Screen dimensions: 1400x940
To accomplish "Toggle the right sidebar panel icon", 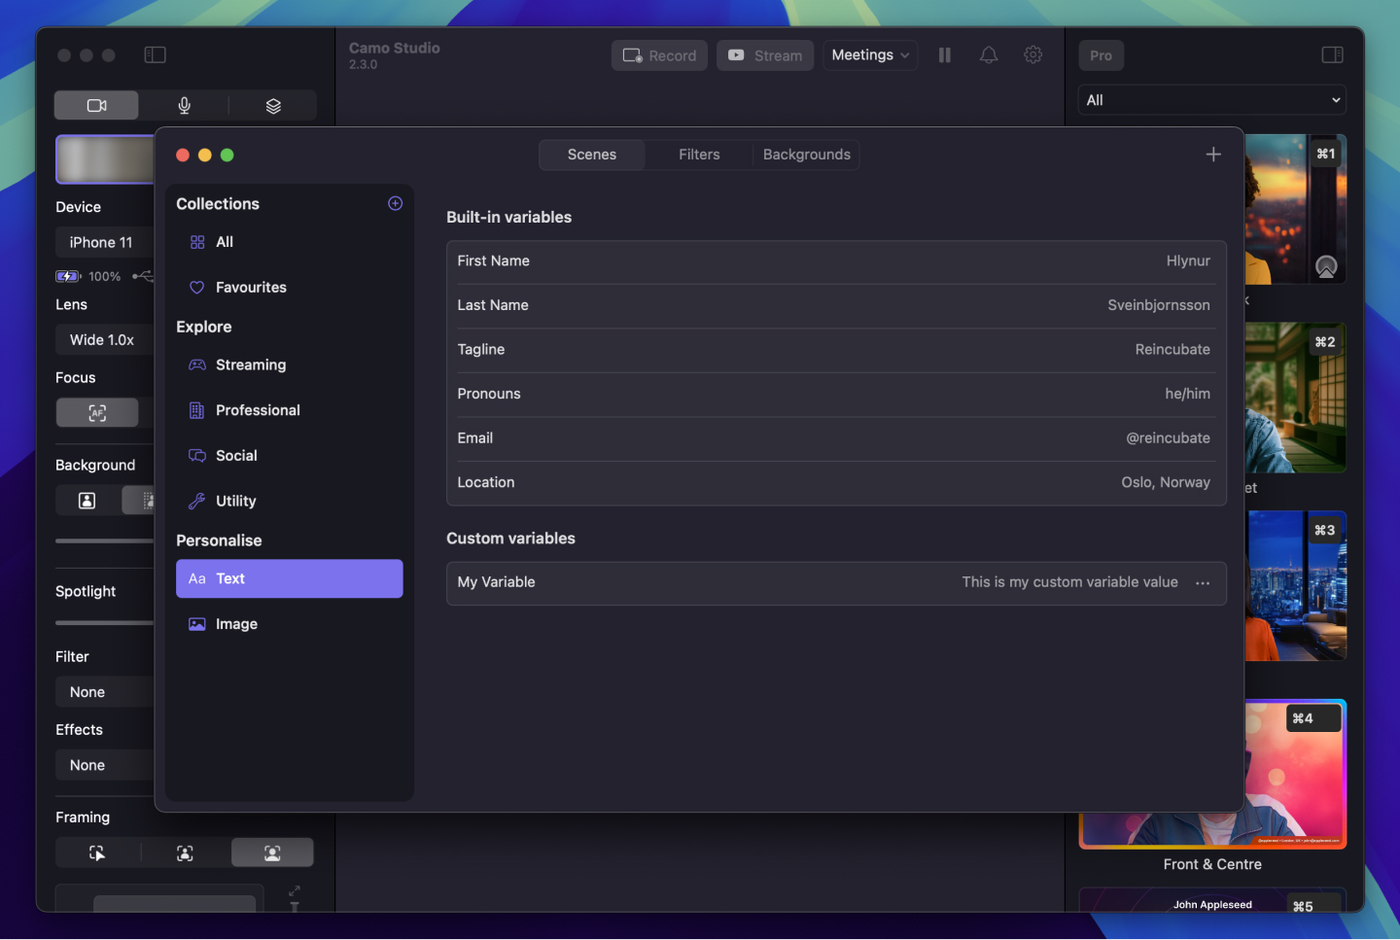I will click(x=1332, y=56).
